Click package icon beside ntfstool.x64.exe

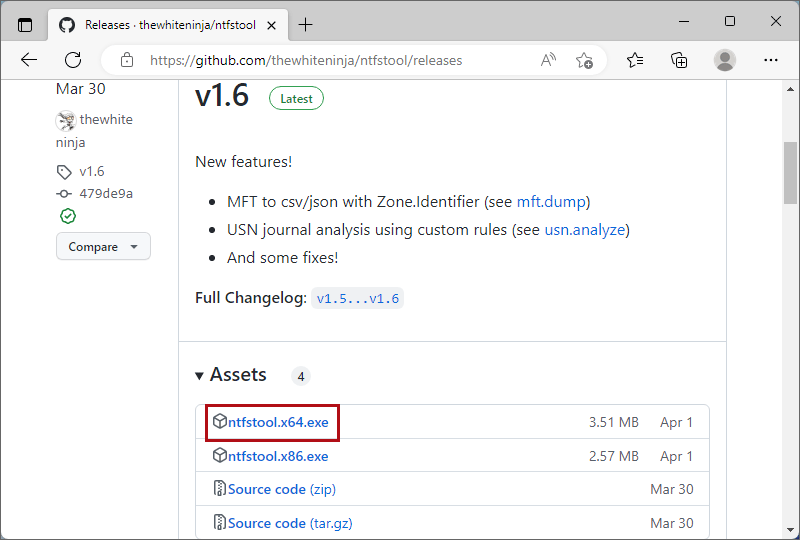[219, 422]
